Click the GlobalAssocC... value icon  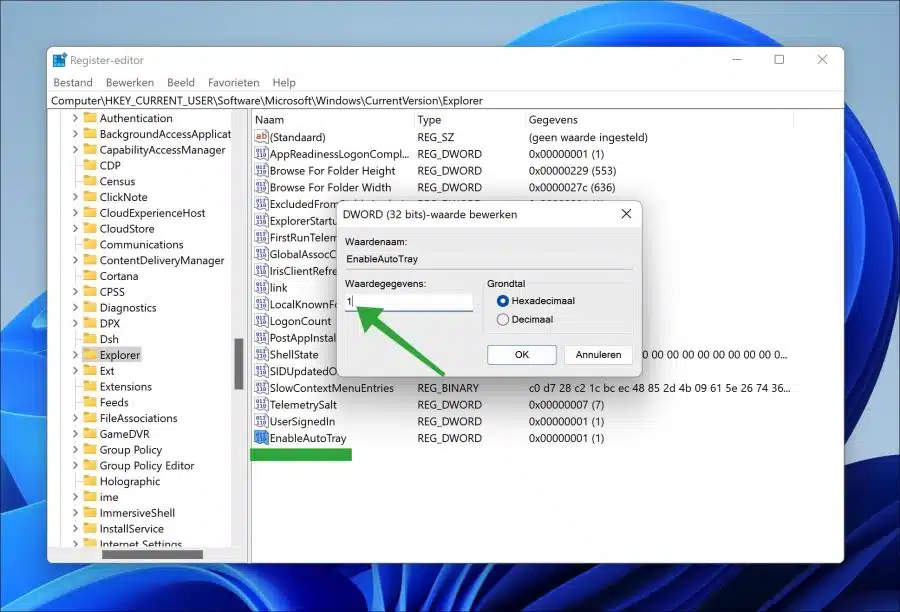pyautogui.click(x=261, y=254)
